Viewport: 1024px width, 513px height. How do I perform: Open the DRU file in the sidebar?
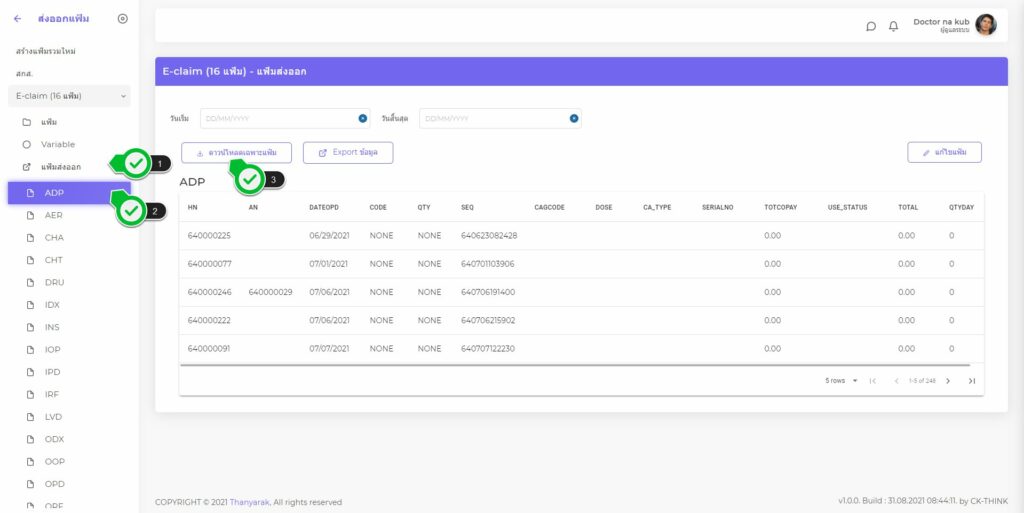pyautogui.click(x=54, y=282)
